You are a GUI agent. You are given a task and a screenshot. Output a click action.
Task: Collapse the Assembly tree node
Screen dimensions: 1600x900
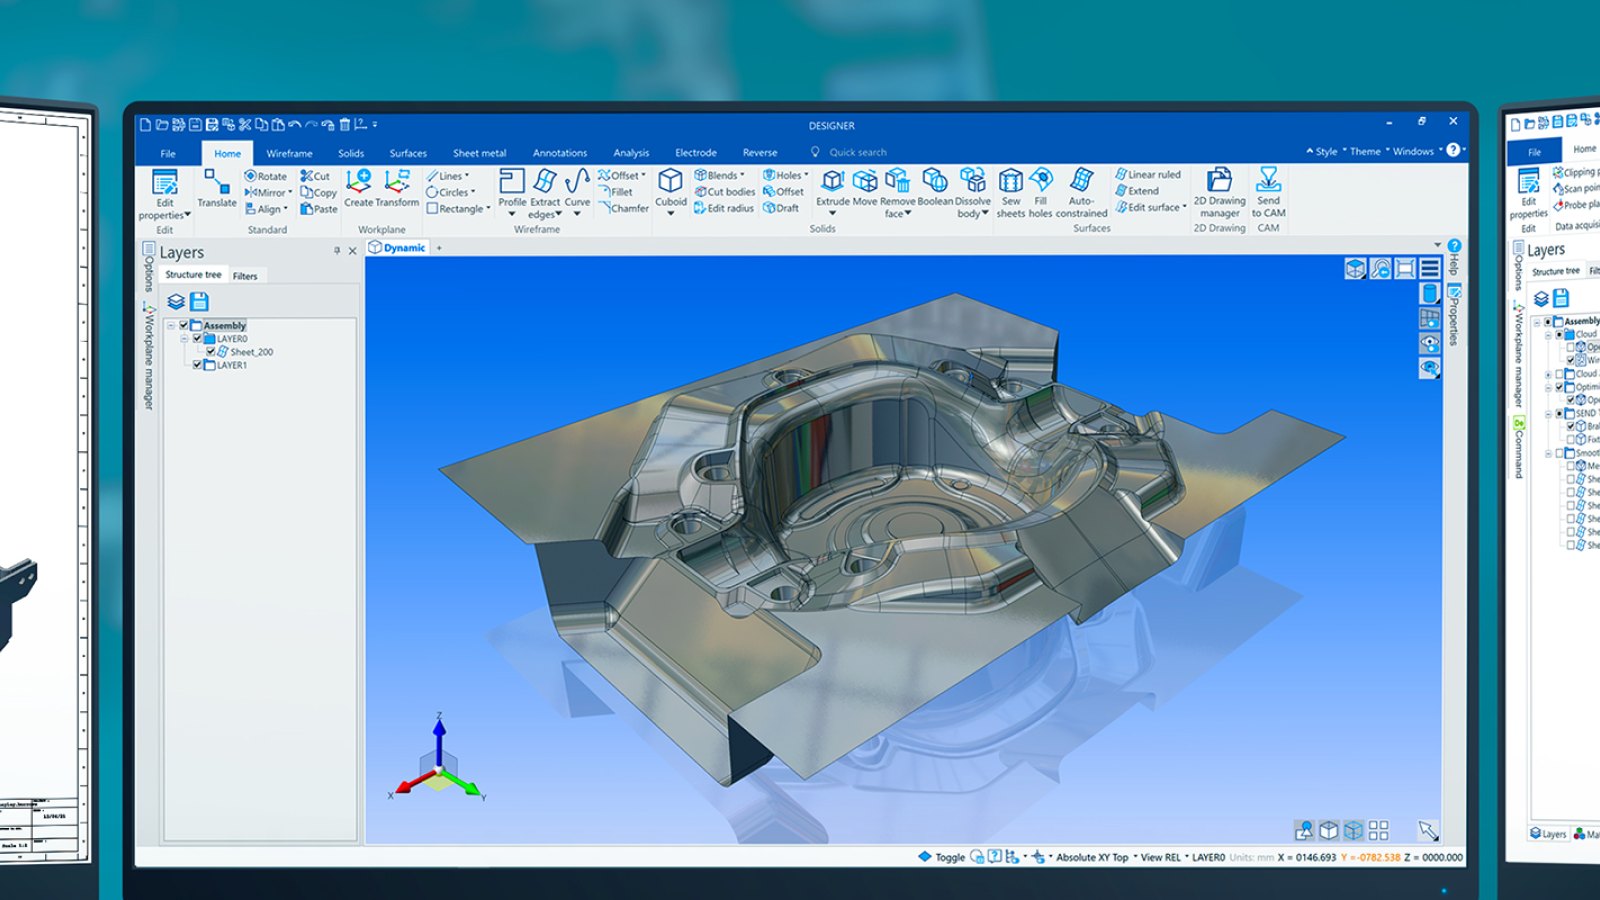(x=171, y=326)
